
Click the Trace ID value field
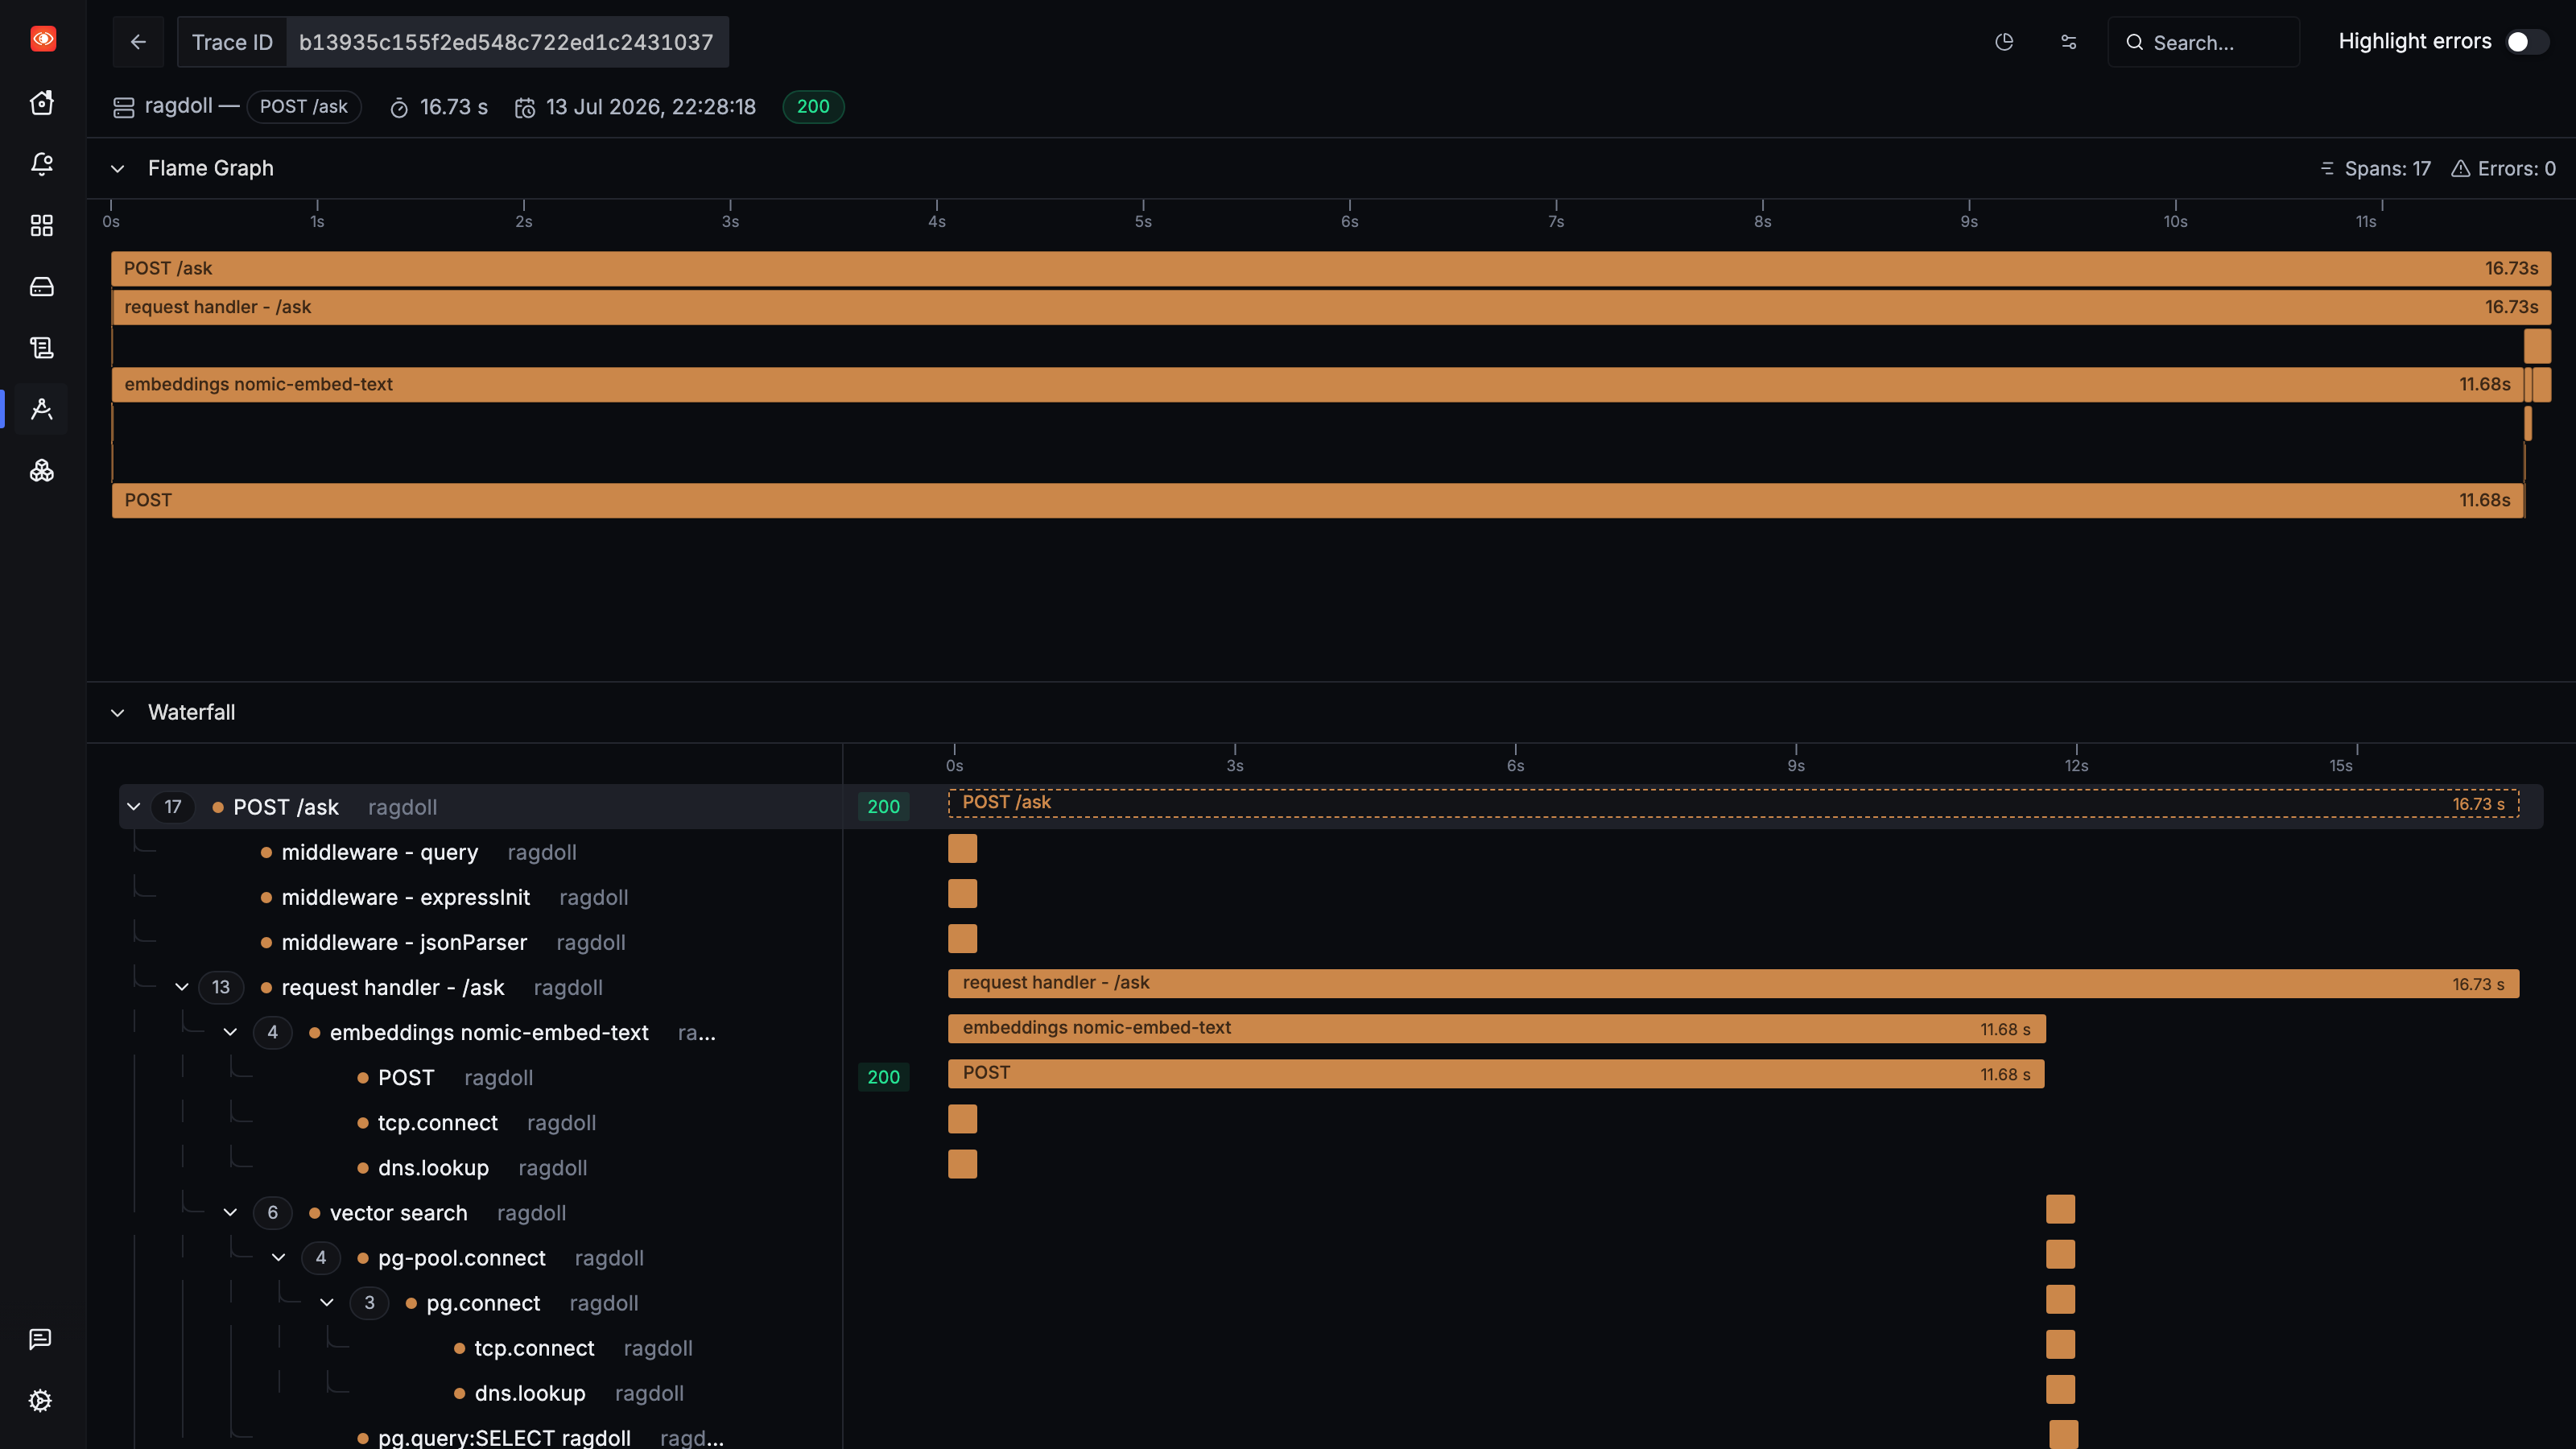coord(507,42)
